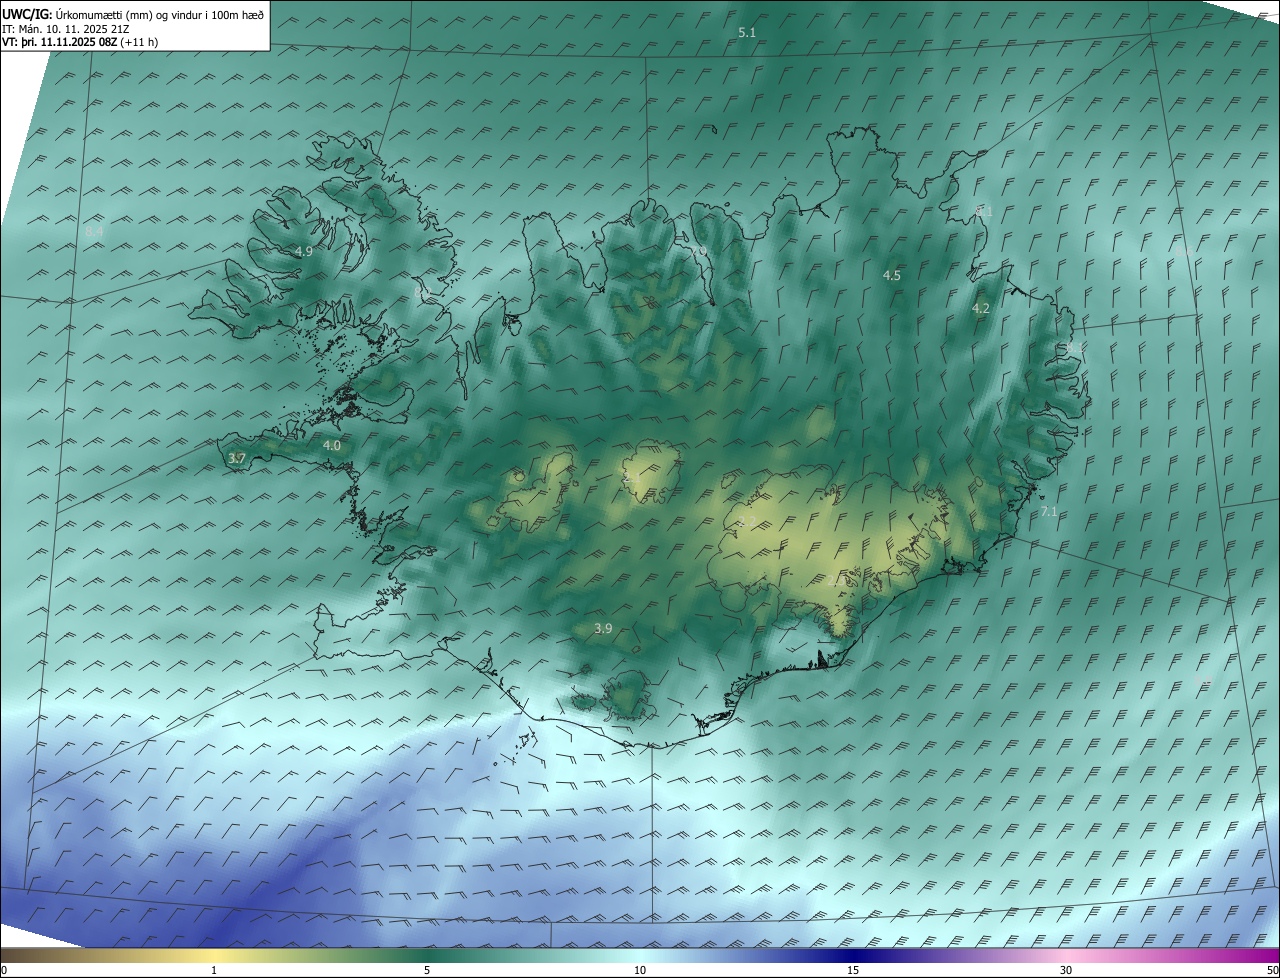Click the 3.9 value label in south Iceland

point(603,628)
